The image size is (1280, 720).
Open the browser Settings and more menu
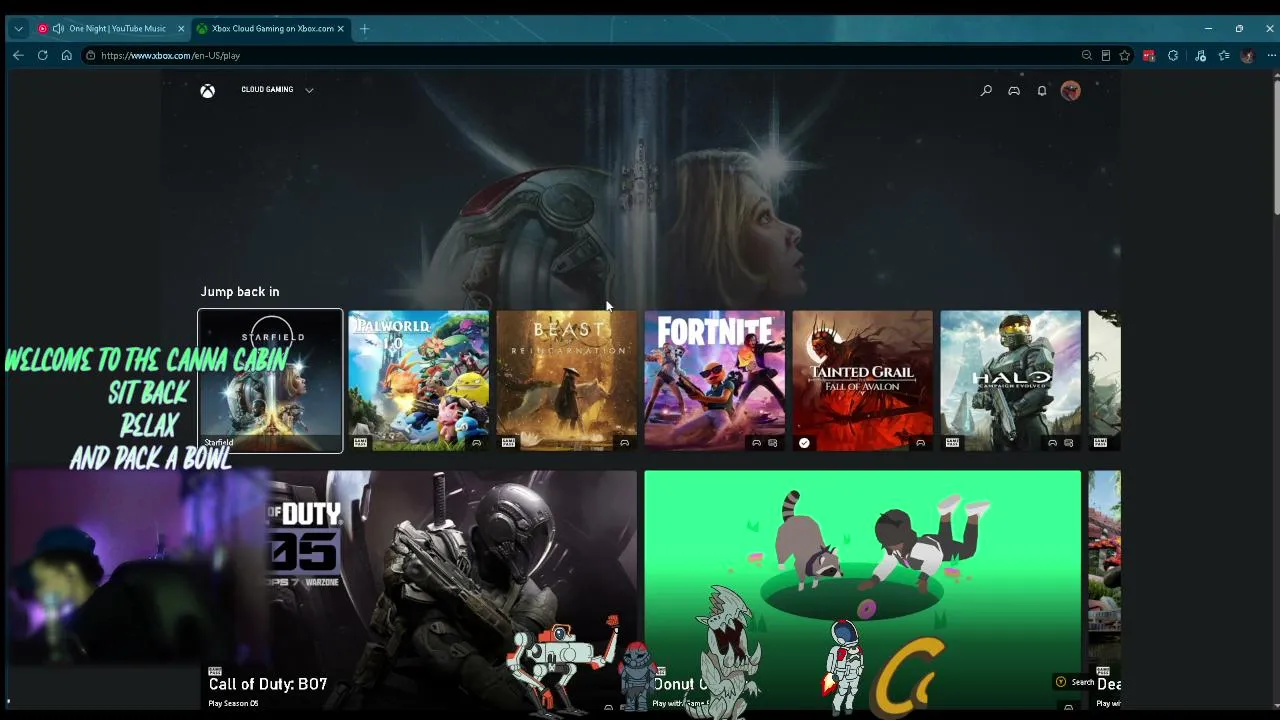(1271, 56)
